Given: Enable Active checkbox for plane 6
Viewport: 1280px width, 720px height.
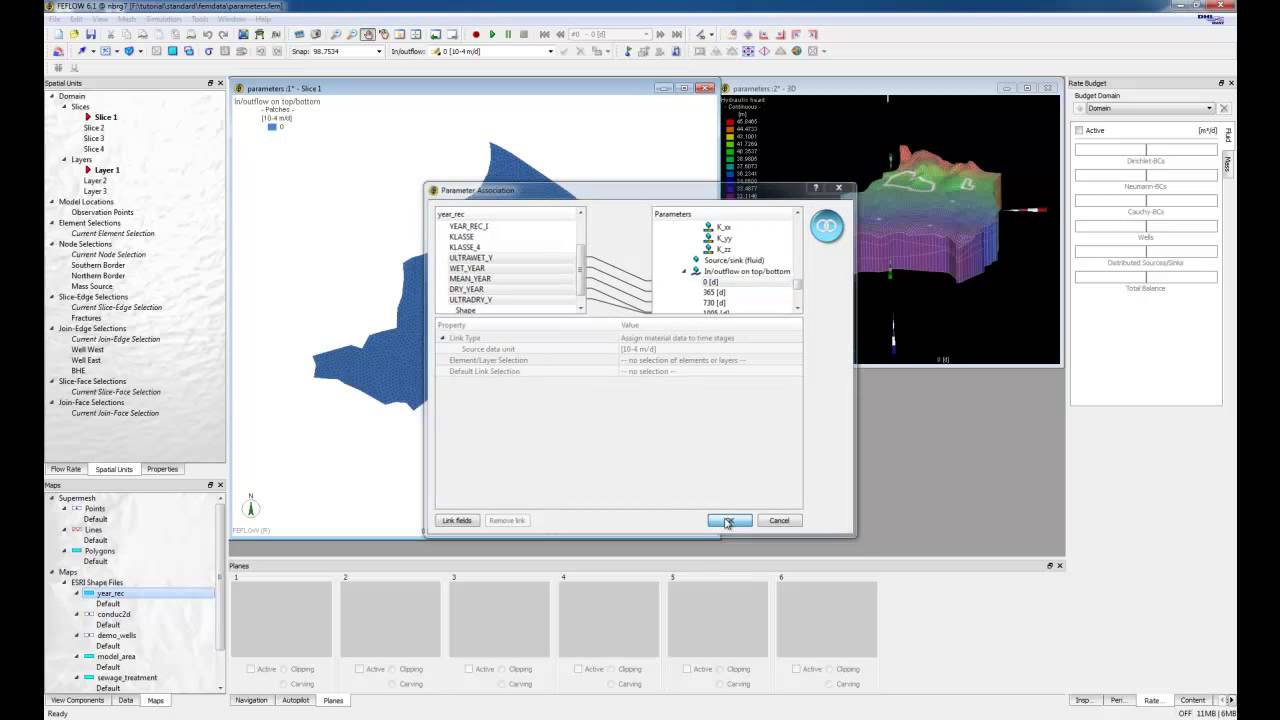Looking at the screenshot, I should [798, 669].
